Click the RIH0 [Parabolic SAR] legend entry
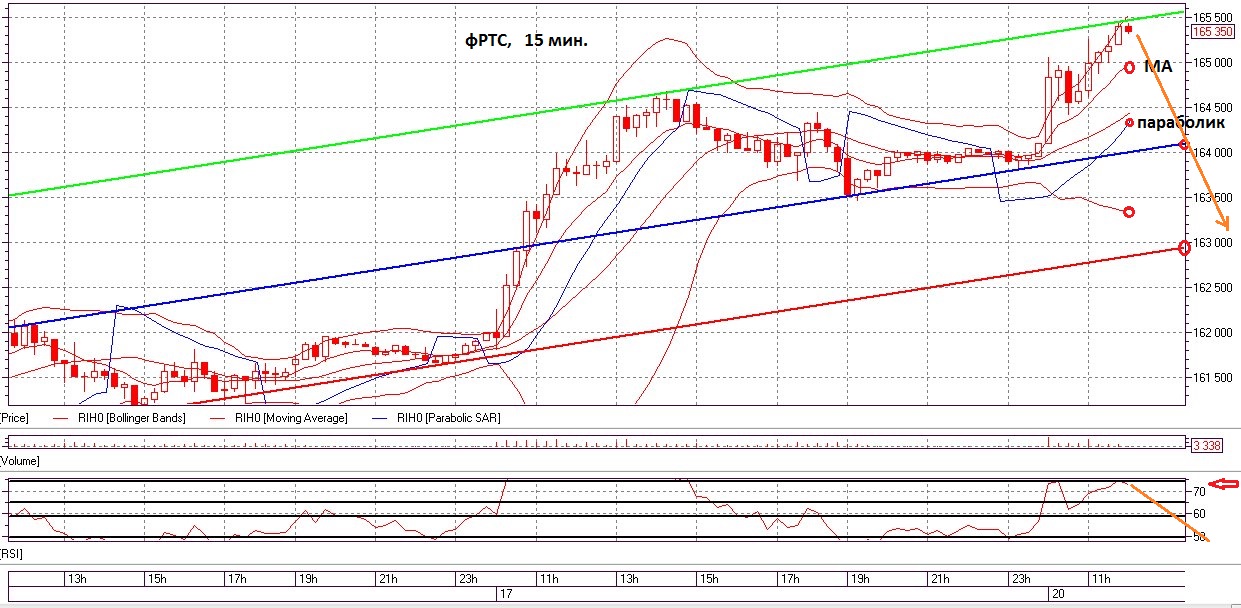This screenshot has height=608, width=1241. [448, 418]
